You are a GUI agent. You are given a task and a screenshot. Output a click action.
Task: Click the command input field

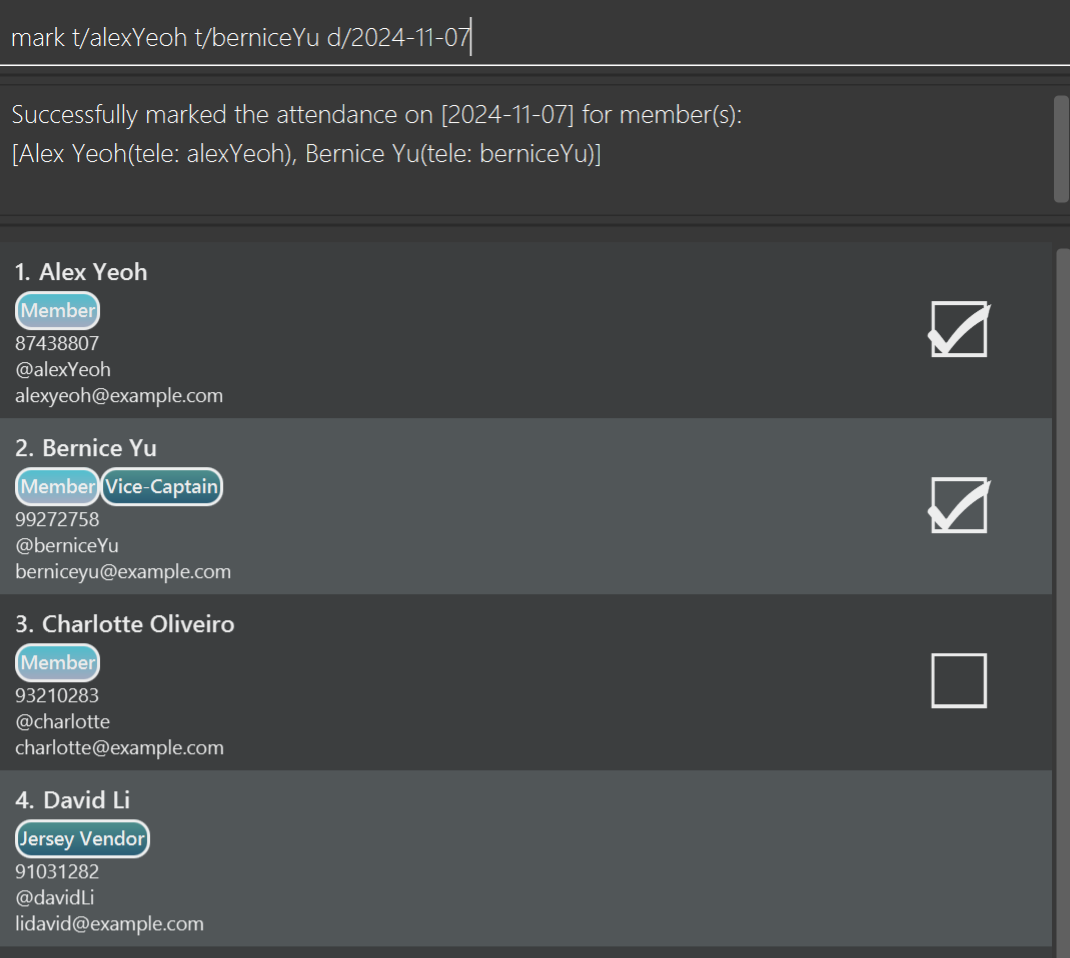tap(535, 38)
